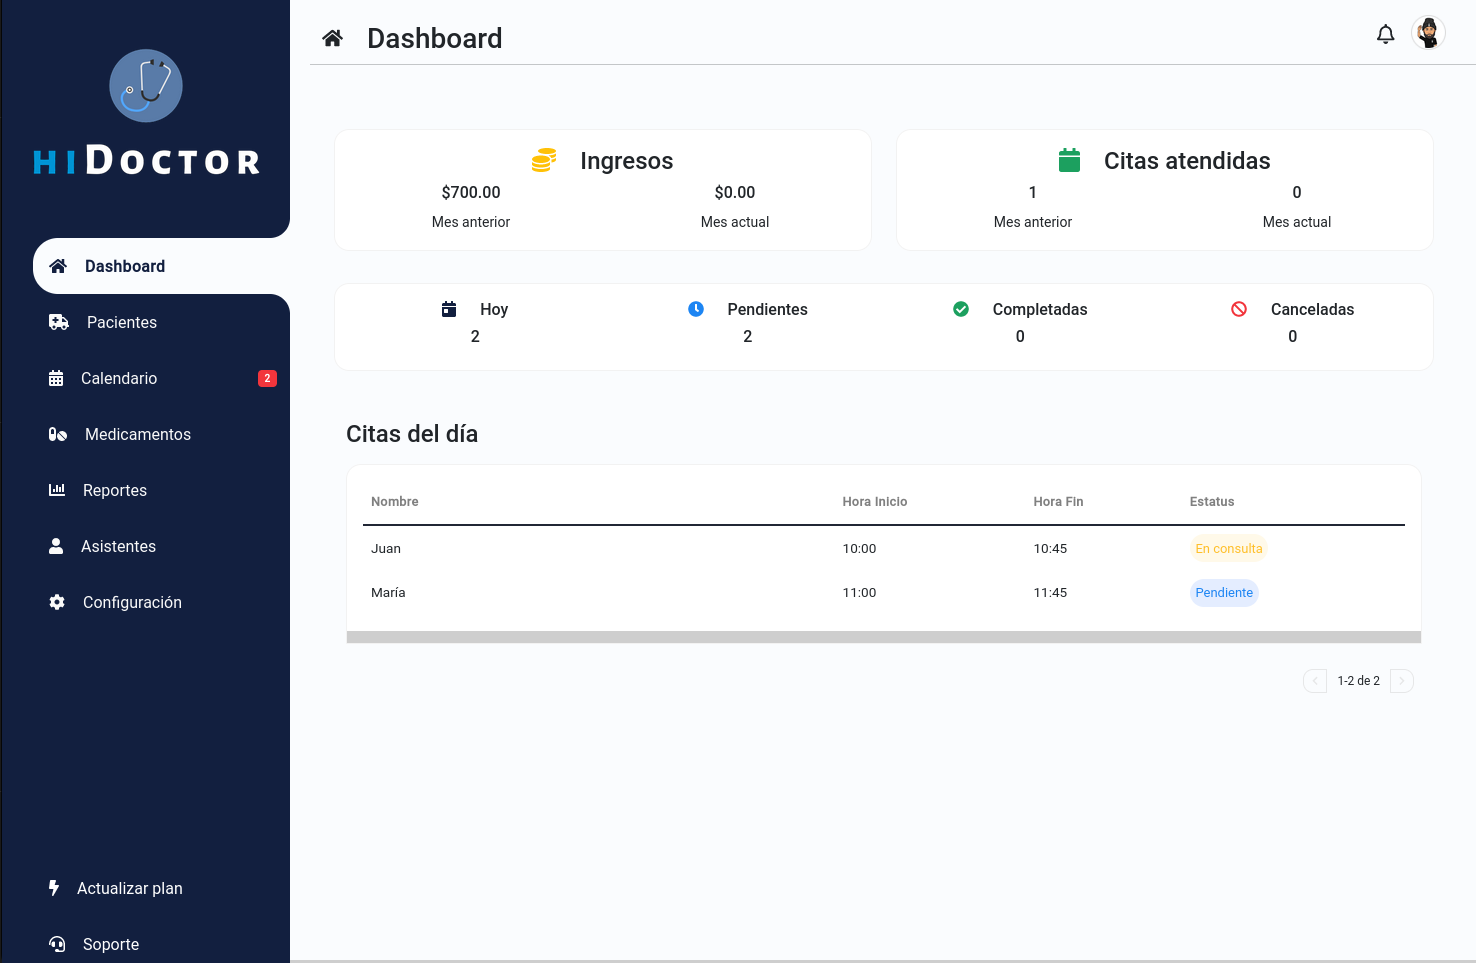Click the green Completadas checkmark icon
Image resolution: width=1476 pixels, height=963 pixels.
click(x=961, y=309)
